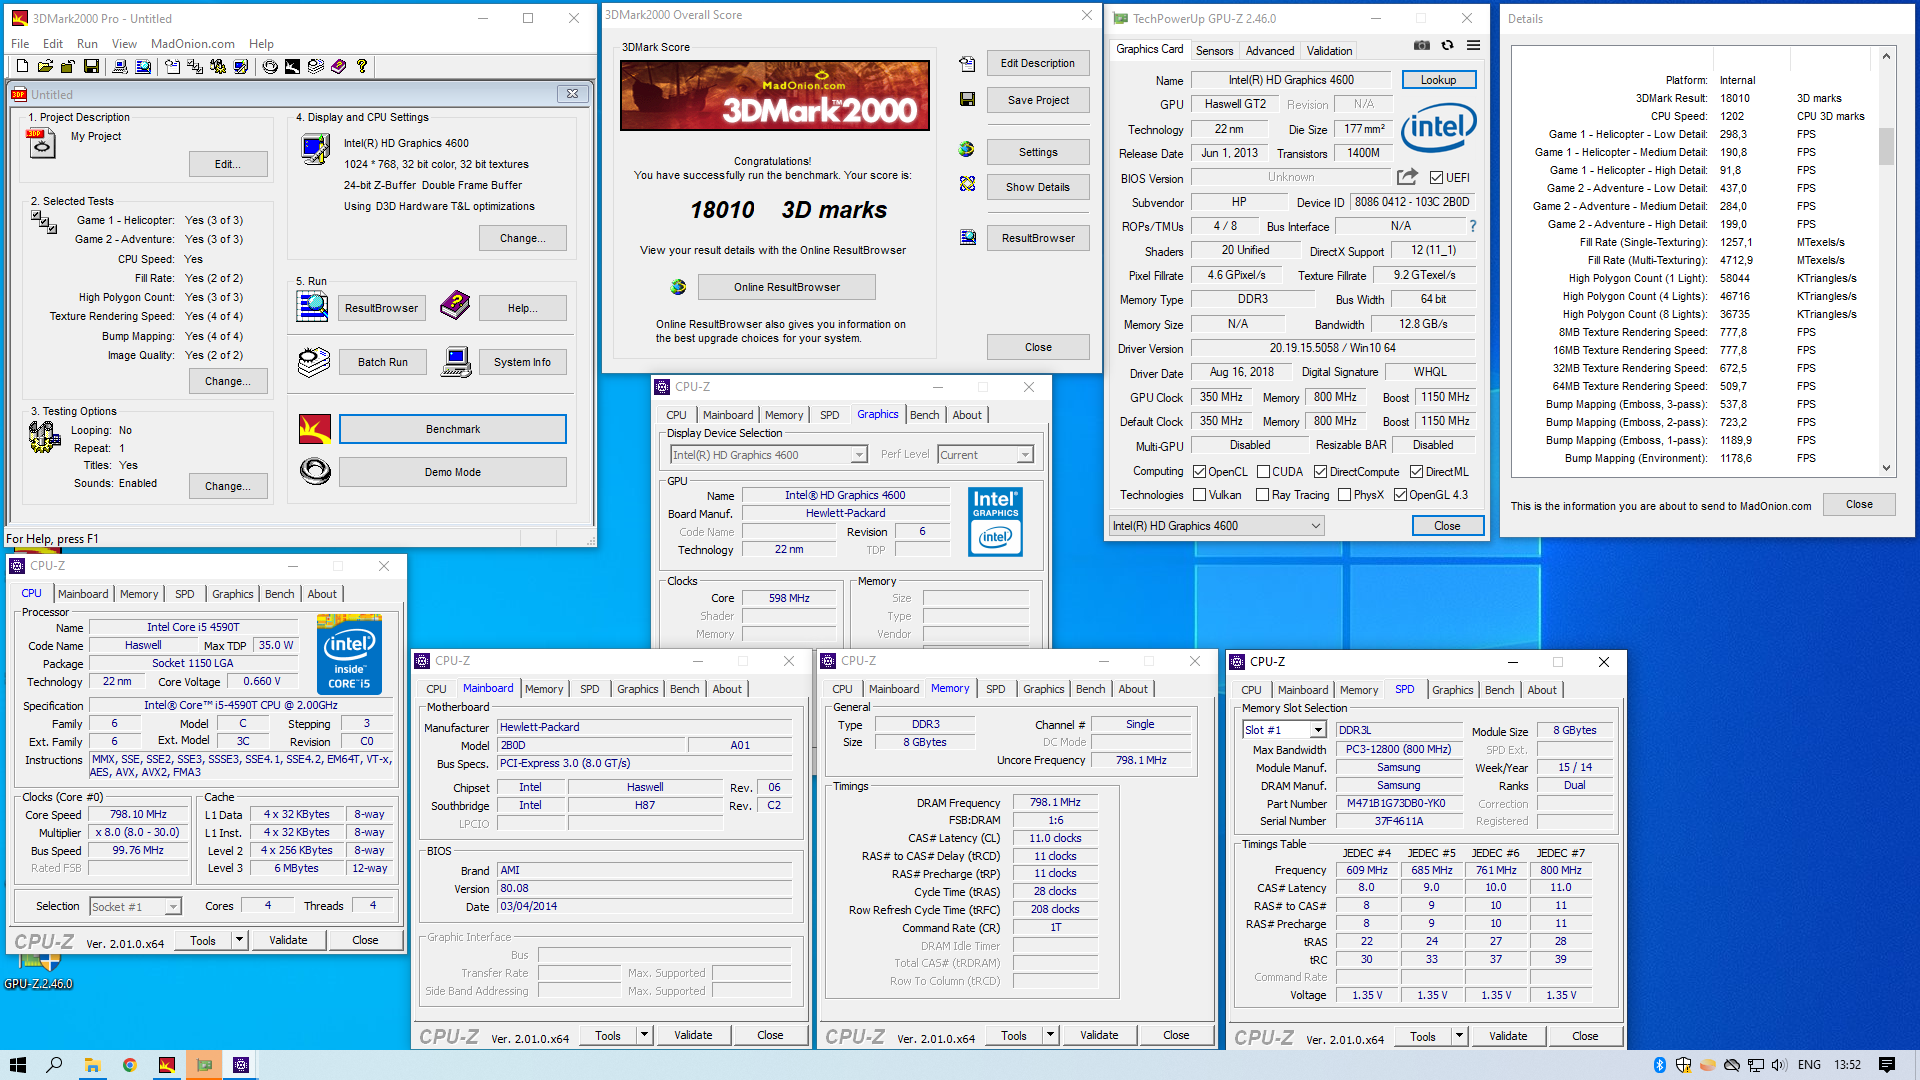Screen dimensions: 1920x1080
Task: Open the GPU-Z hamburger menu icon
Action: tap(1473, 45)
